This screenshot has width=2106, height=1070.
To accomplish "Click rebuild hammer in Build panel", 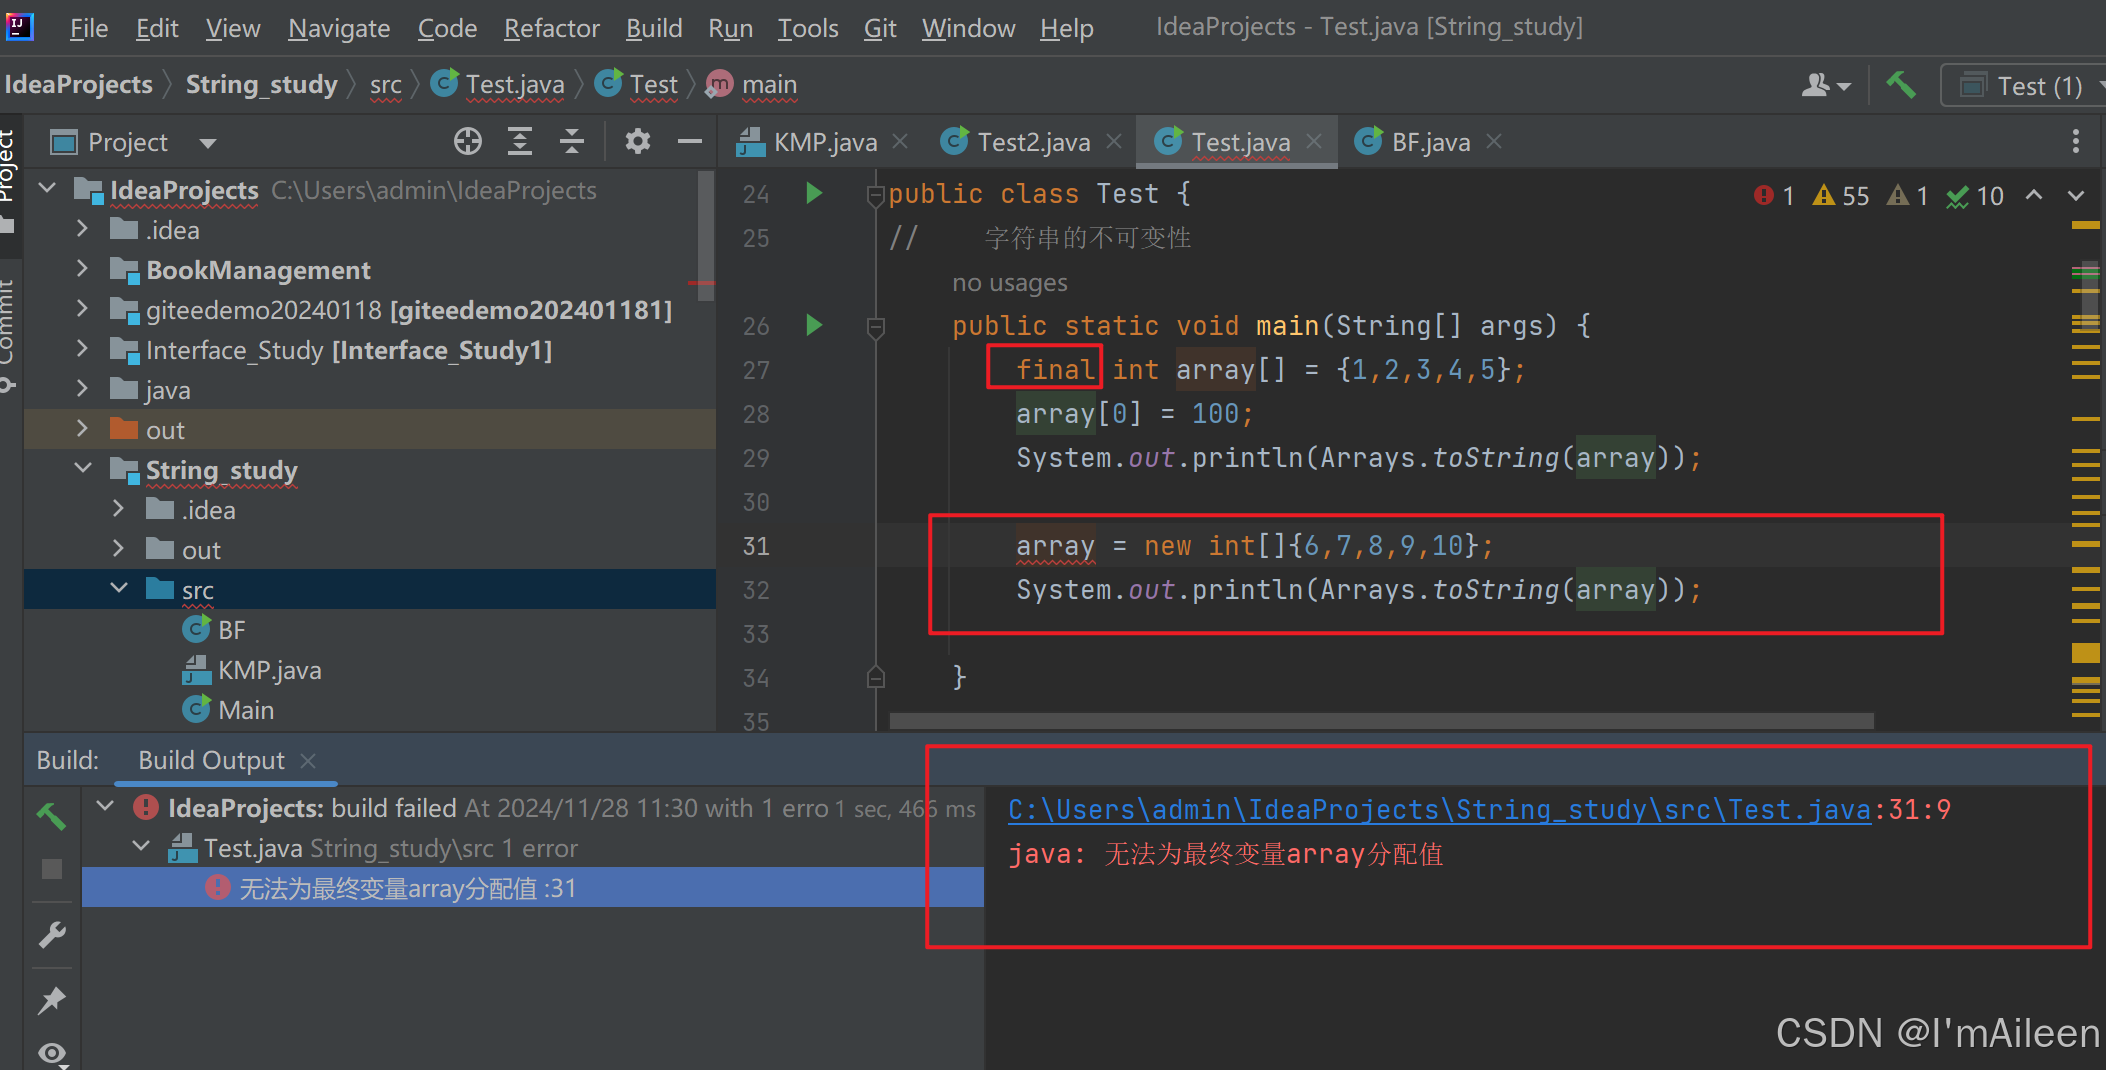I will [51, 816].
